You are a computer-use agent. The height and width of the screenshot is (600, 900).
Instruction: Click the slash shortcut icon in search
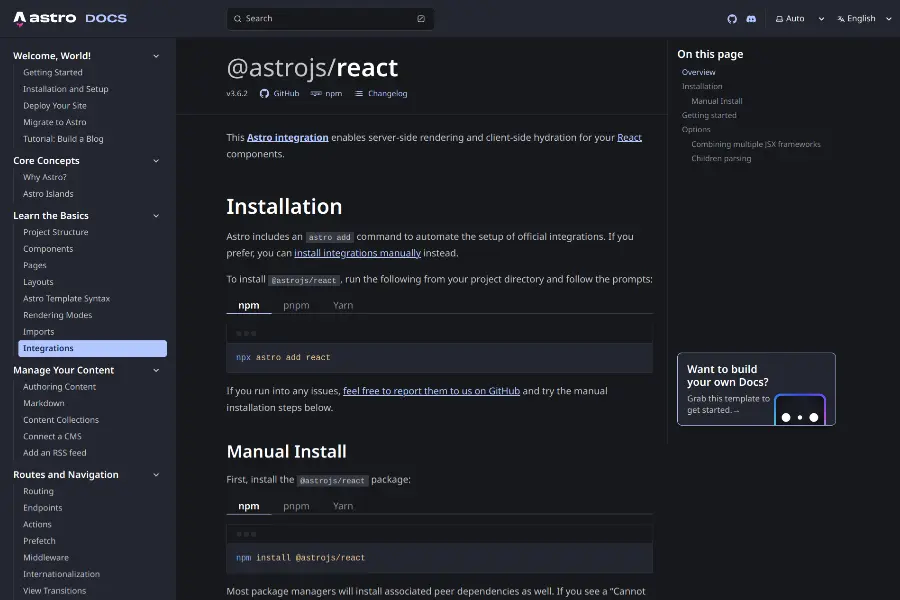pyautogui.click(x=420, y=18)
